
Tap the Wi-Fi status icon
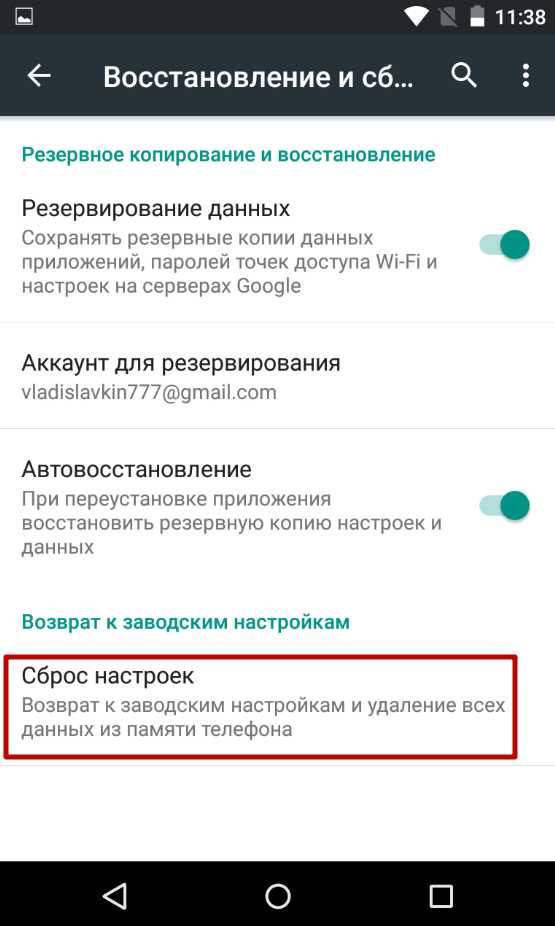point(417,17)
